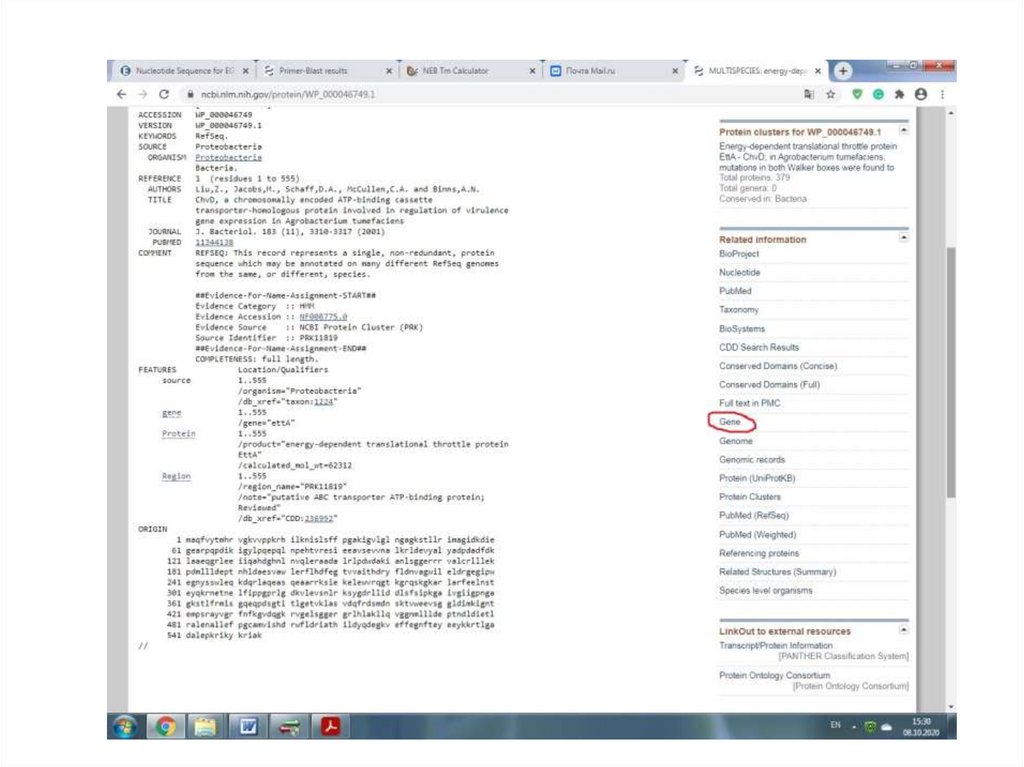Close the Primer-Blast results tab
The height and width of the screenshot is (767, 1024).
[389, 71]
